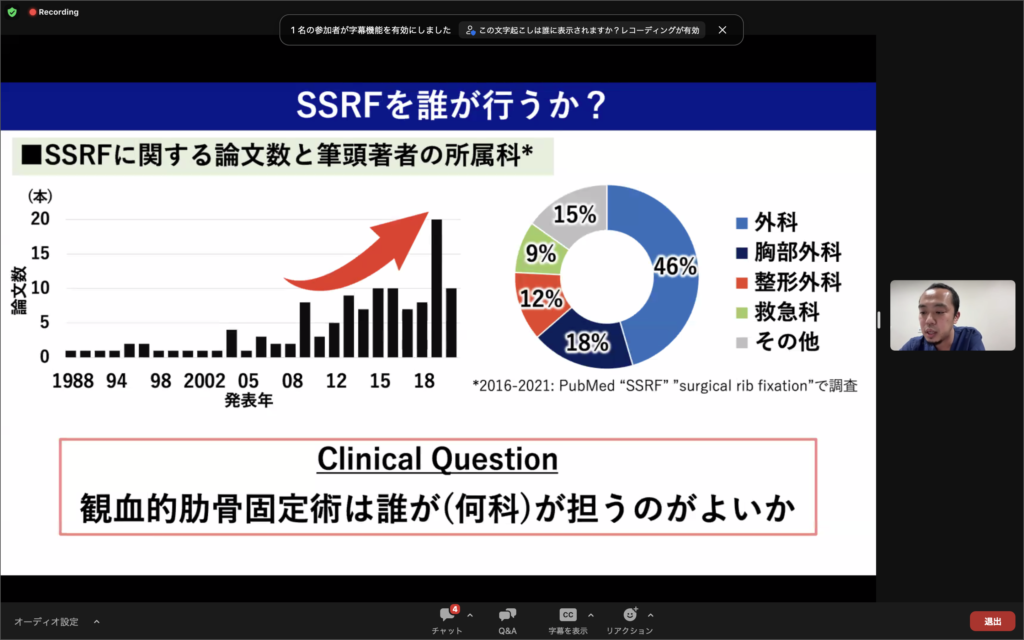This screenshot has height=640, width=1024.
Task: Click the リアクション smiley icon
Action: coord(629,614)
